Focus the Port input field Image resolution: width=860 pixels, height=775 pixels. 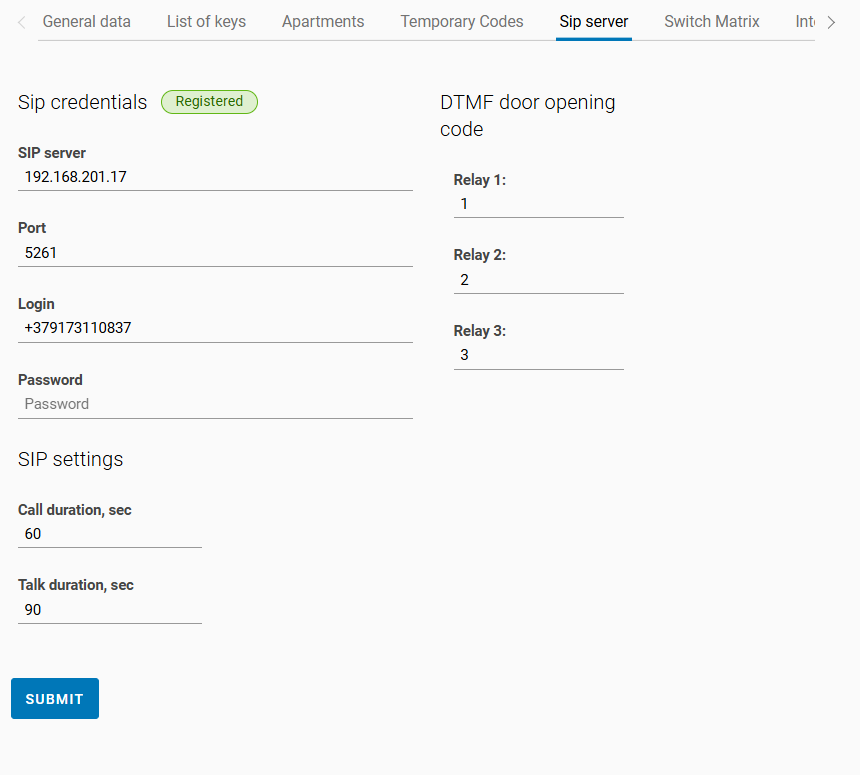(215, 253)
